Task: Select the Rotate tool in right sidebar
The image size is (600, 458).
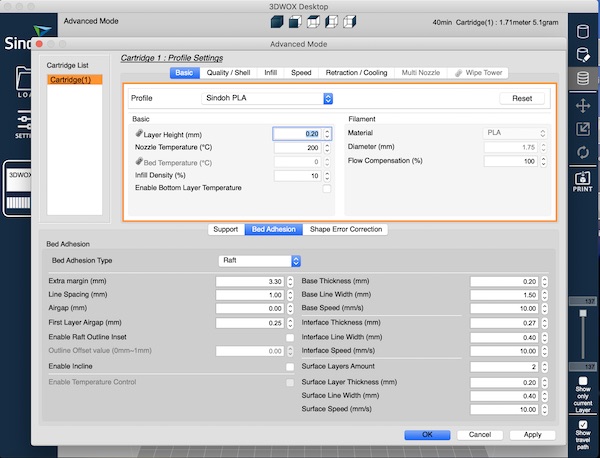Action: [583, 152]
